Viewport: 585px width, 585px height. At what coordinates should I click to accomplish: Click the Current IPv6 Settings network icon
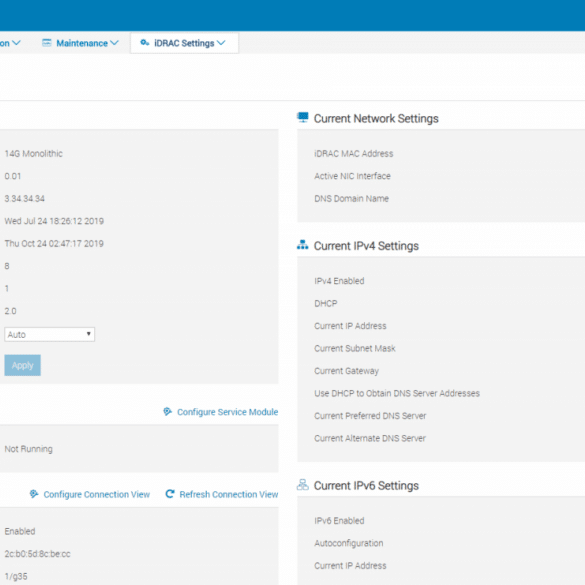coord(303,485)
